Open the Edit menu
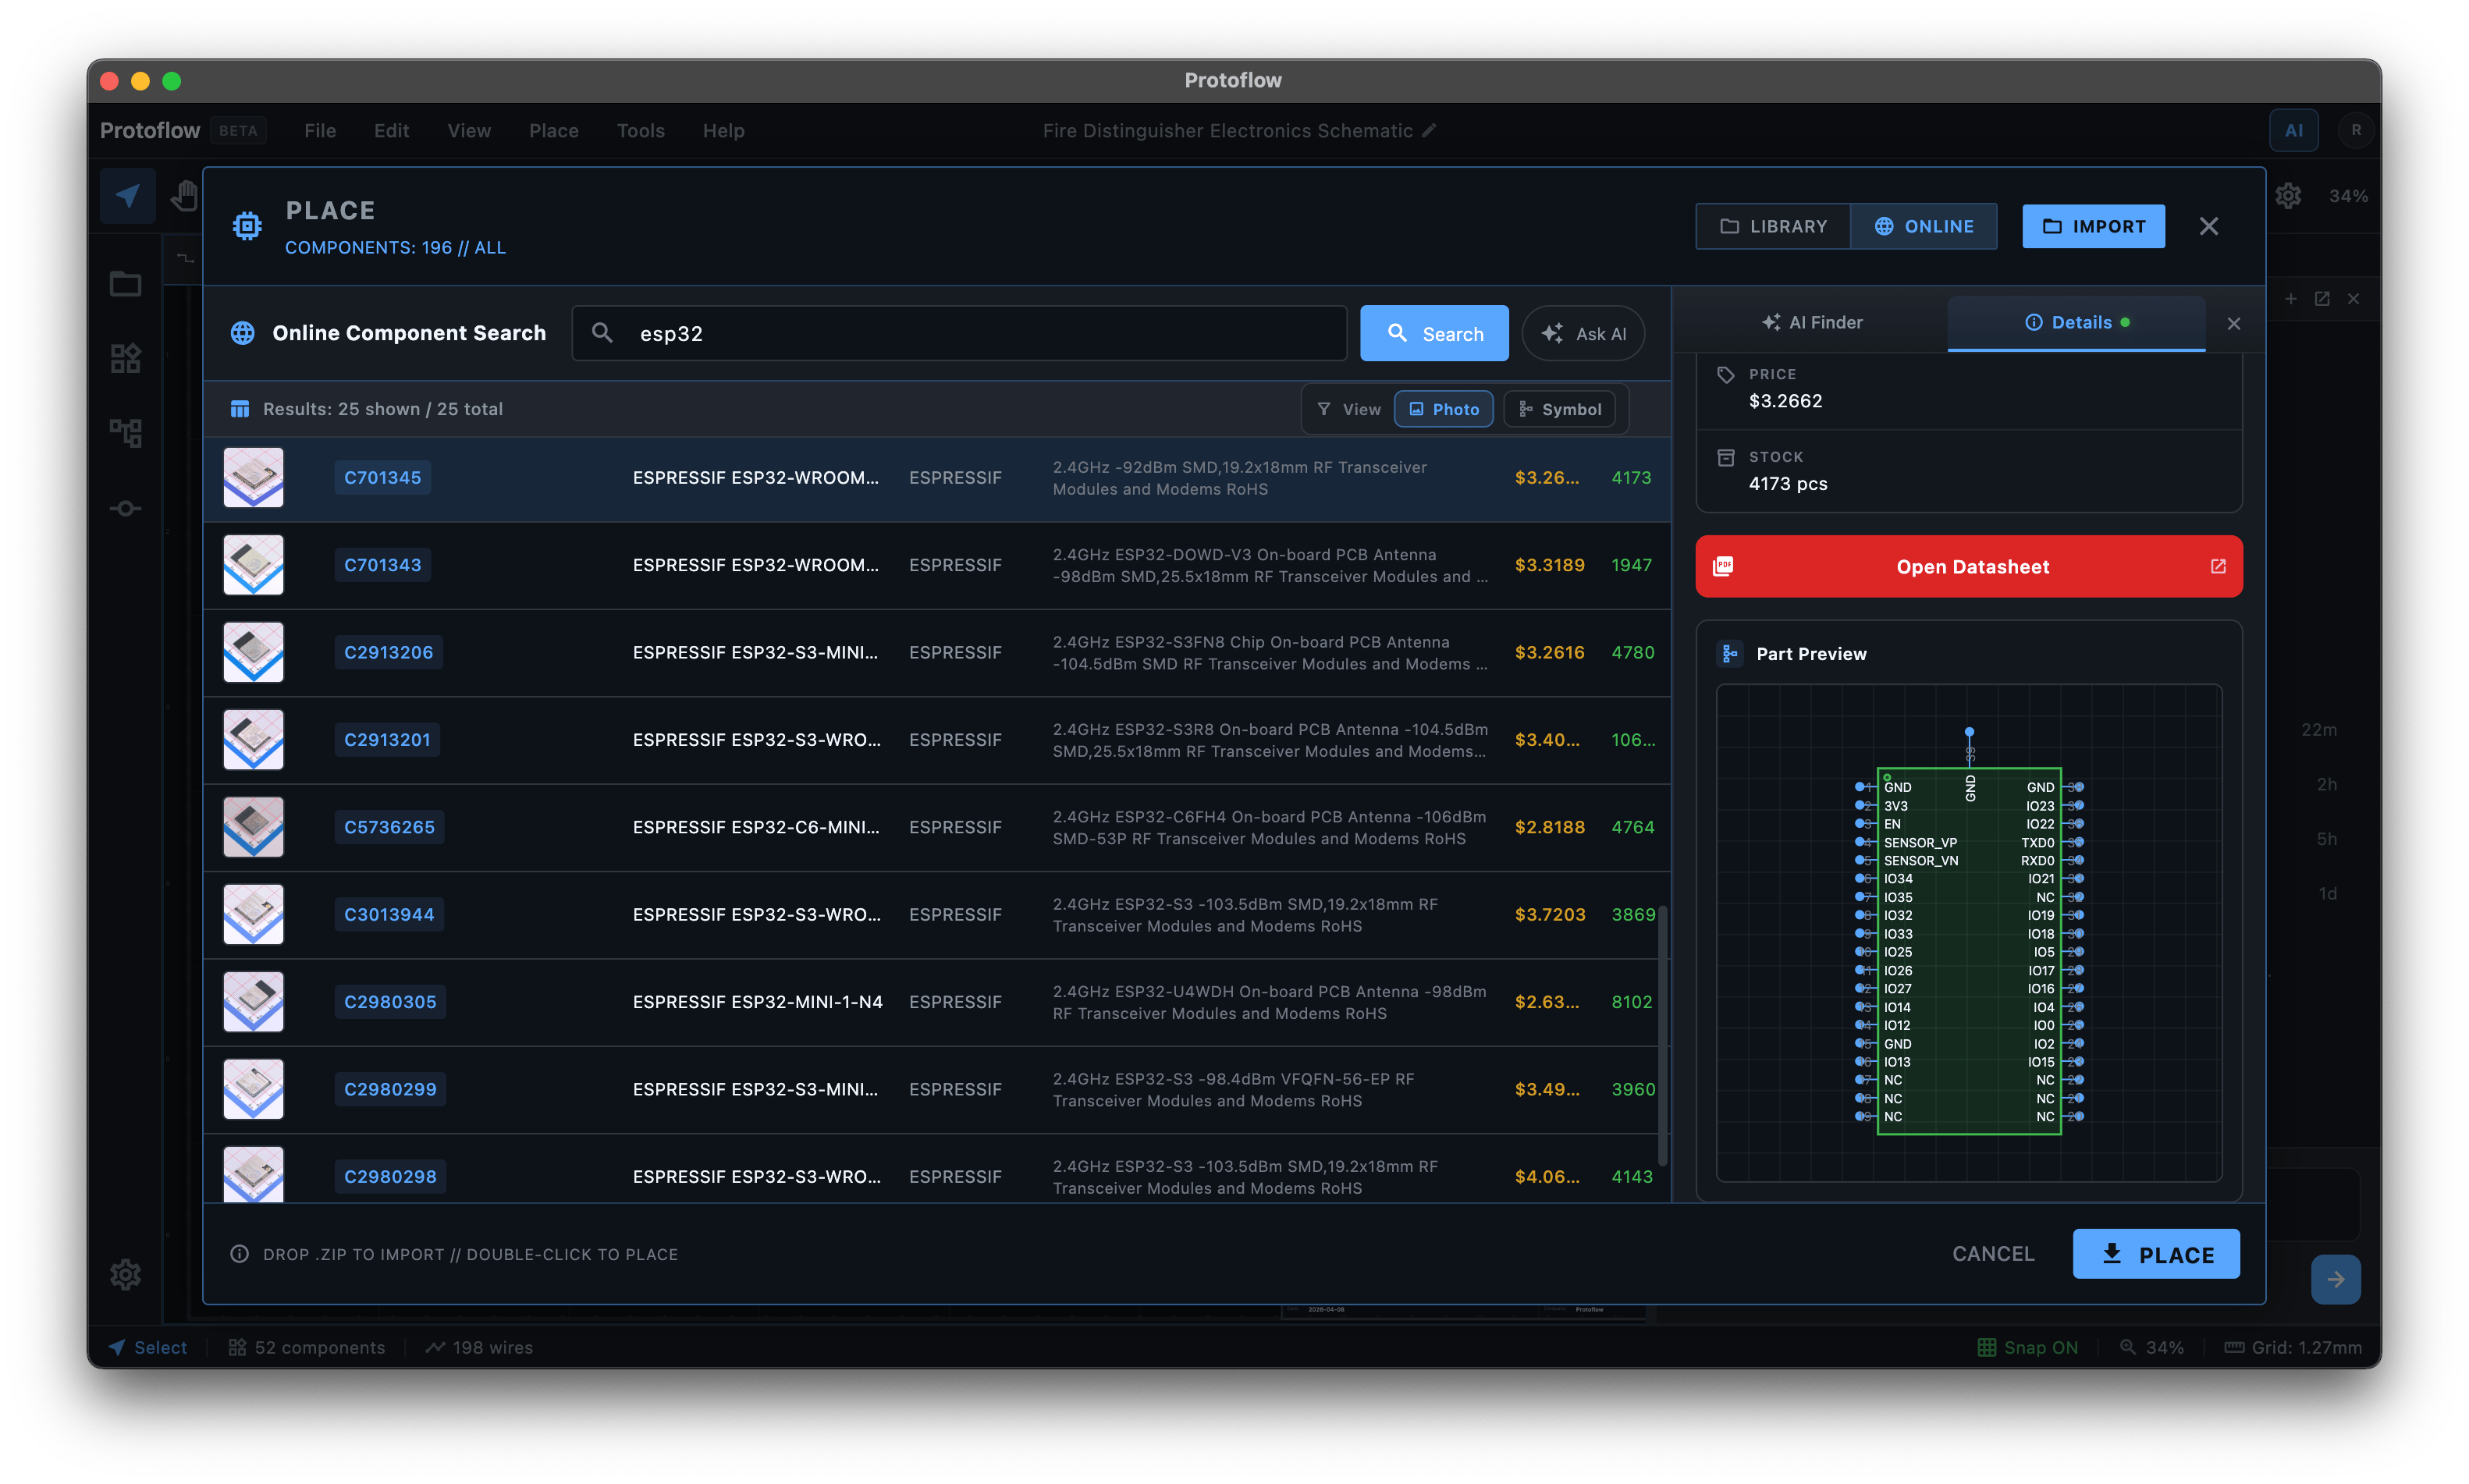The width and height of the screenshot is (2469, 1484). tap(391, 131)
